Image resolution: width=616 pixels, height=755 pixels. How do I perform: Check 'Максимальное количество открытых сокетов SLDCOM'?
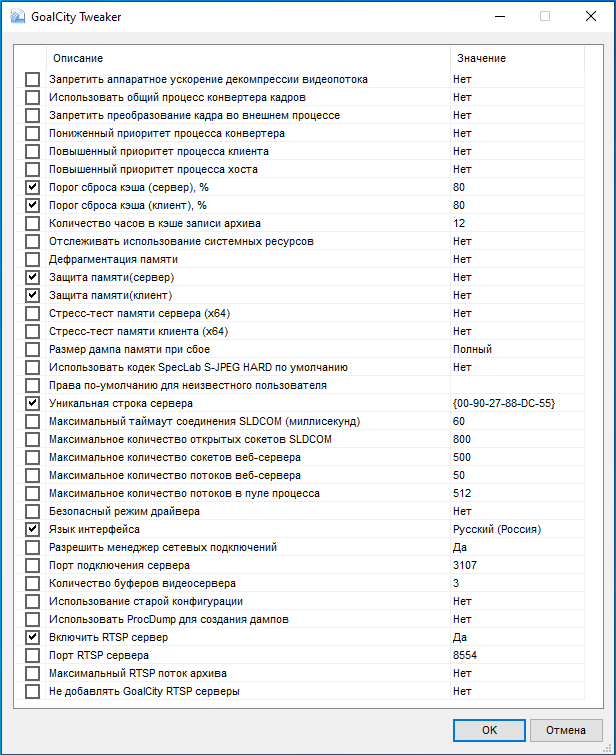coord(32,439)
